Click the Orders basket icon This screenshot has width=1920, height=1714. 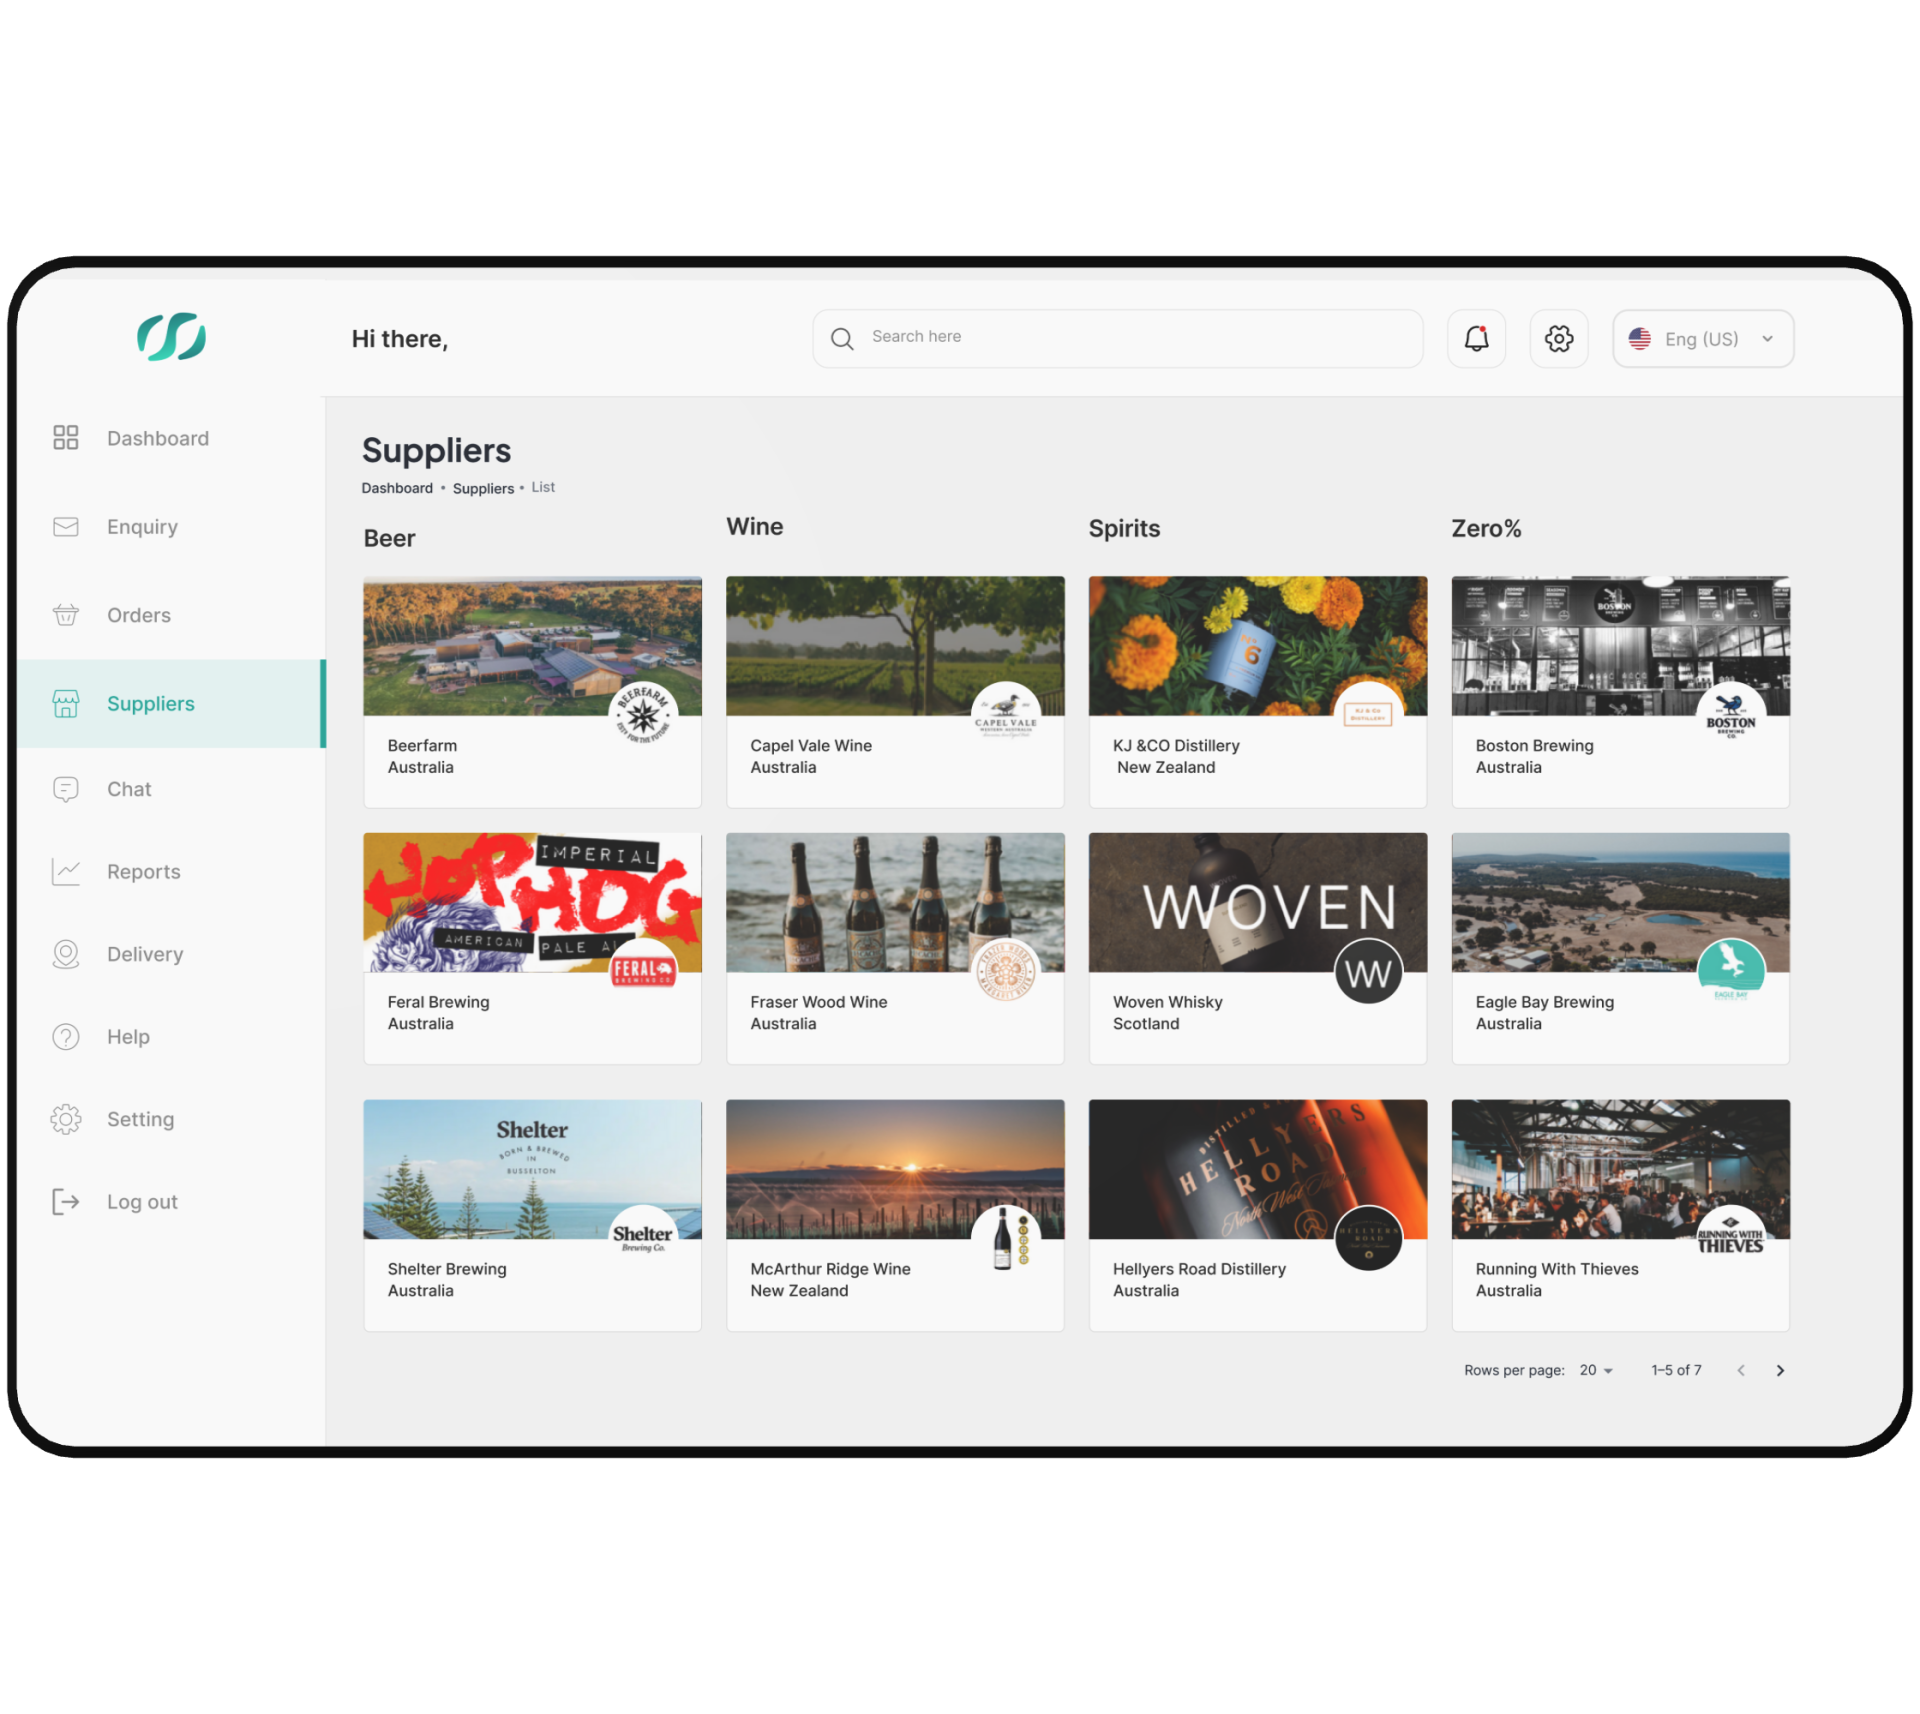(x=66, y=614)
